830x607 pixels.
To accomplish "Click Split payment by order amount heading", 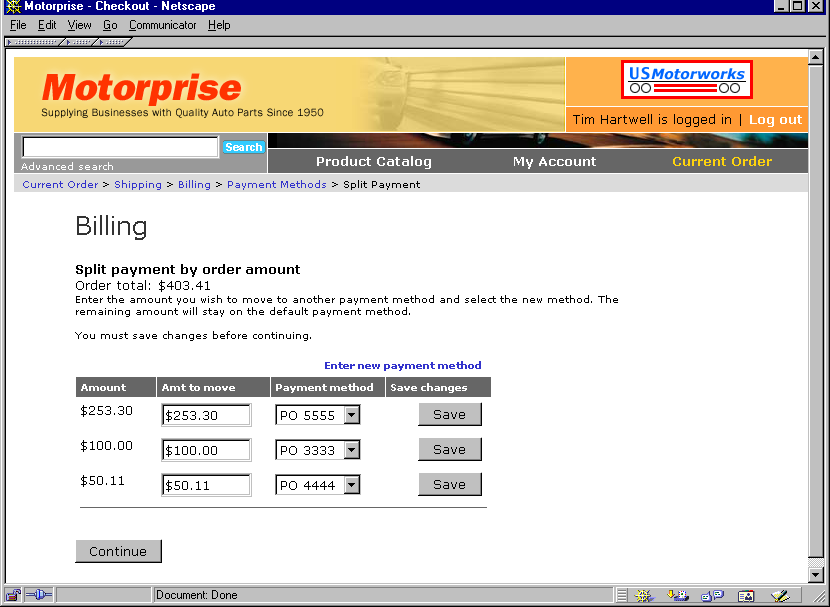I will [187, 269].
